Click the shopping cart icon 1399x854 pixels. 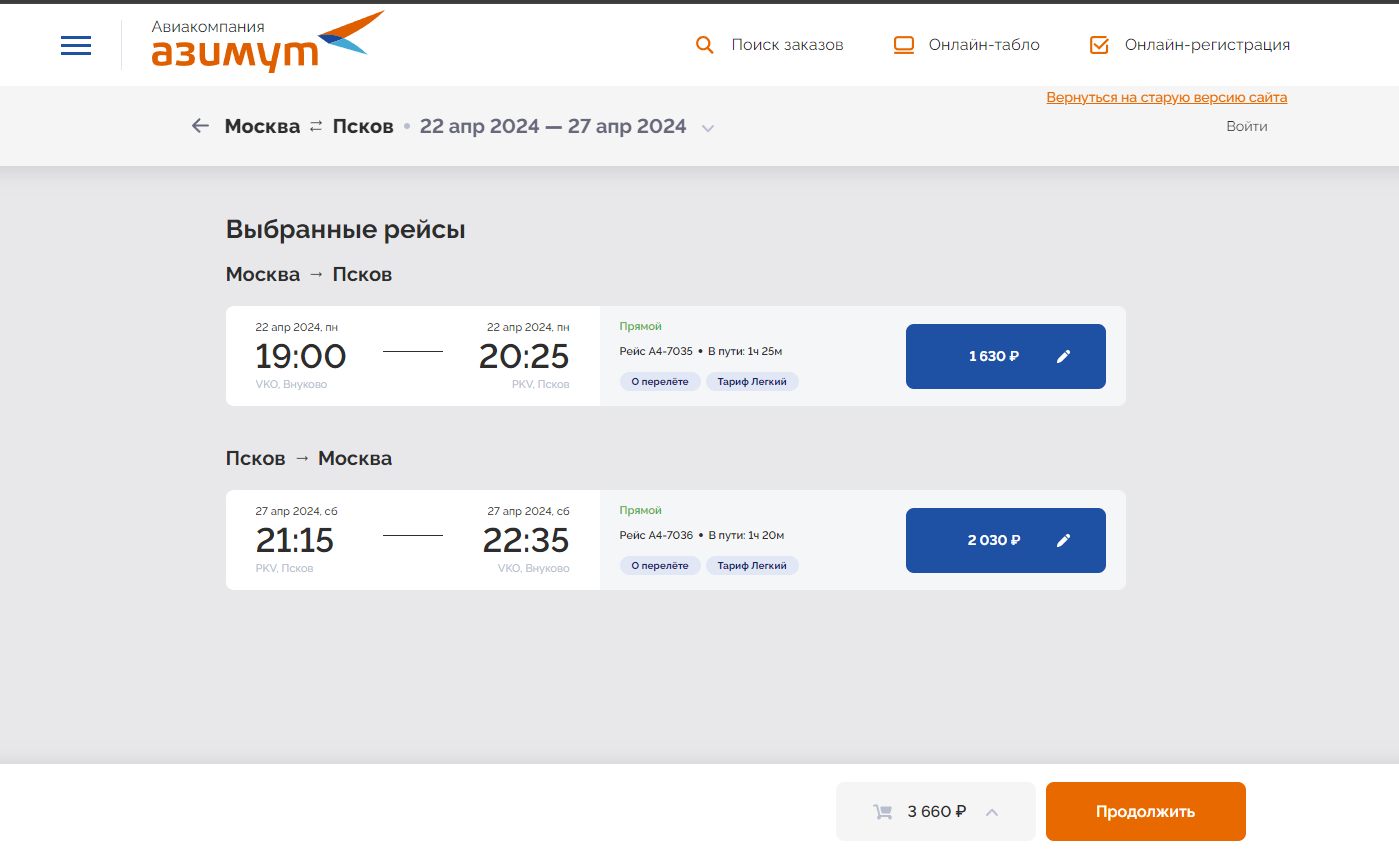coord(883,812)
